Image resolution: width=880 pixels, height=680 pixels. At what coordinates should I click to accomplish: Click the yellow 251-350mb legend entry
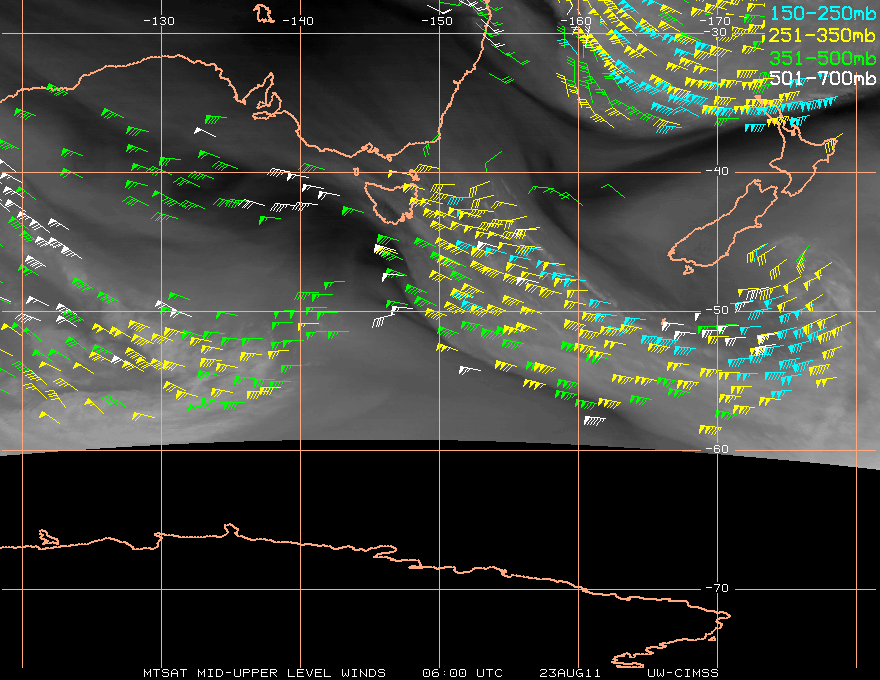pyautogui.click(x=822, y=35)
